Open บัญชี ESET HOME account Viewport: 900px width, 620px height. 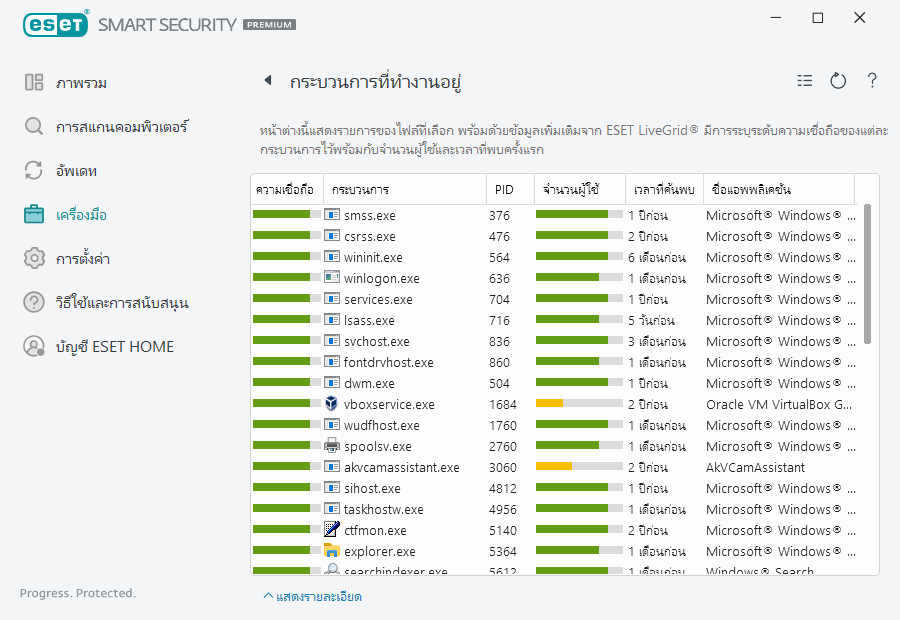pyautogui.click(x=114, y=347)
